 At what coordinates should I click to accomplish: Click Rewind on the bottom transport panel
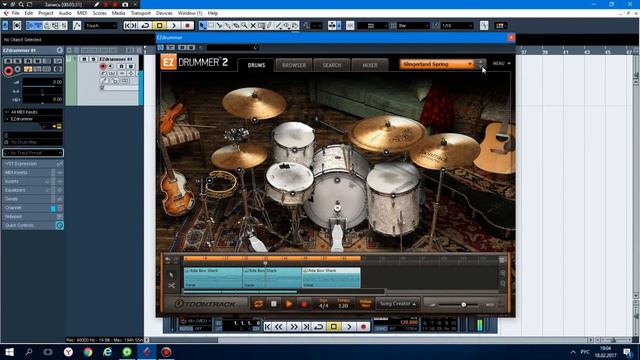click(279, 327)
